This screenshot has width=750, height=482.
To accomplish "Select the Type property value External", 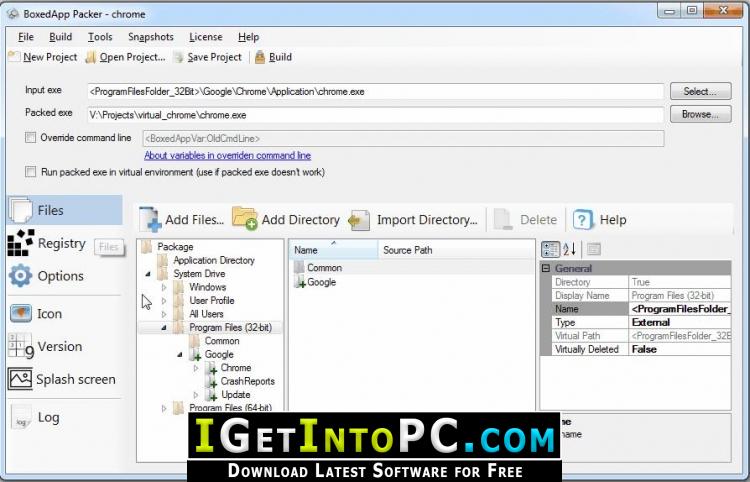I will click(x=679, y=322).
